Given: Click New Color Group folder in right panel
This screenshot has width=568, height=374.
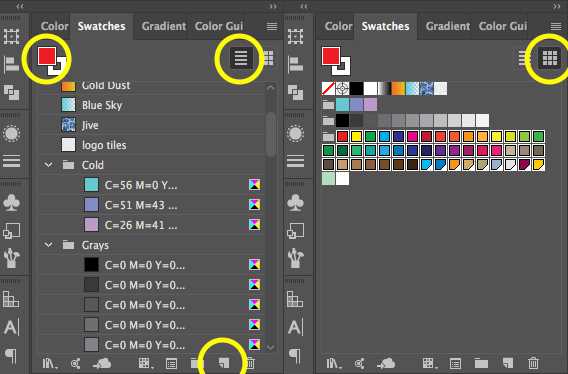Looking at the screenshot, I should (x=481, y=363).
